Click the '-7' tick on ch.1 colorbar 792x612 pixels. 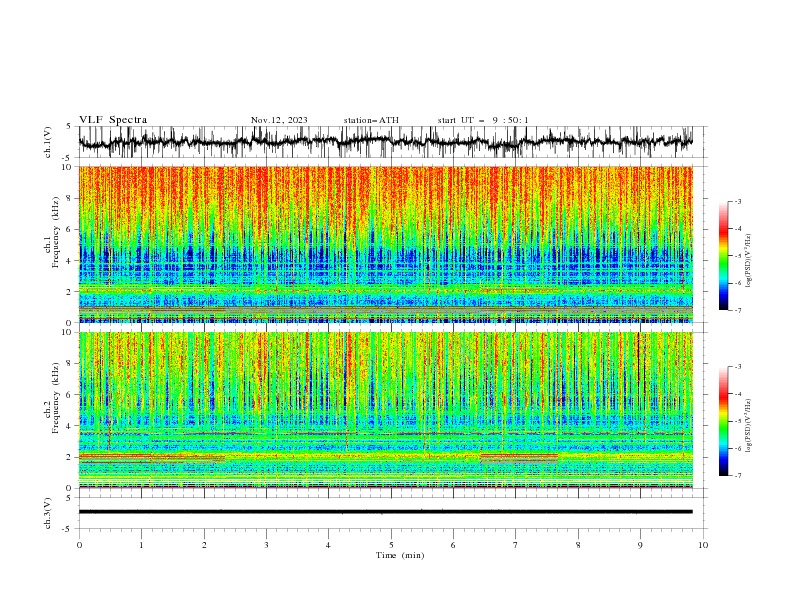point(737,310)
